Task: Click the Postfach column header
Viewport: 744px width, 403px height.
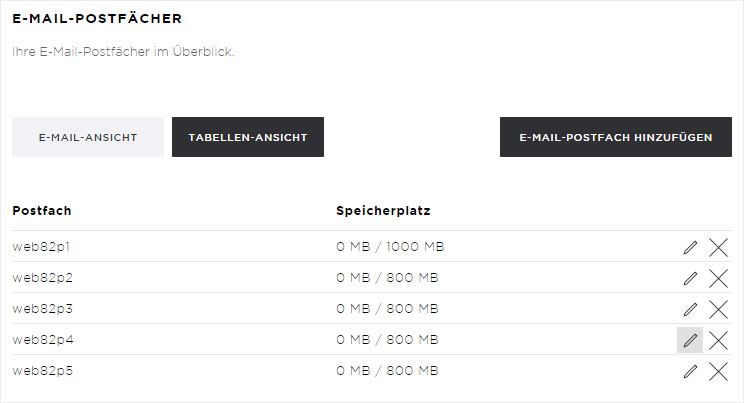Action: click(42, 211)
